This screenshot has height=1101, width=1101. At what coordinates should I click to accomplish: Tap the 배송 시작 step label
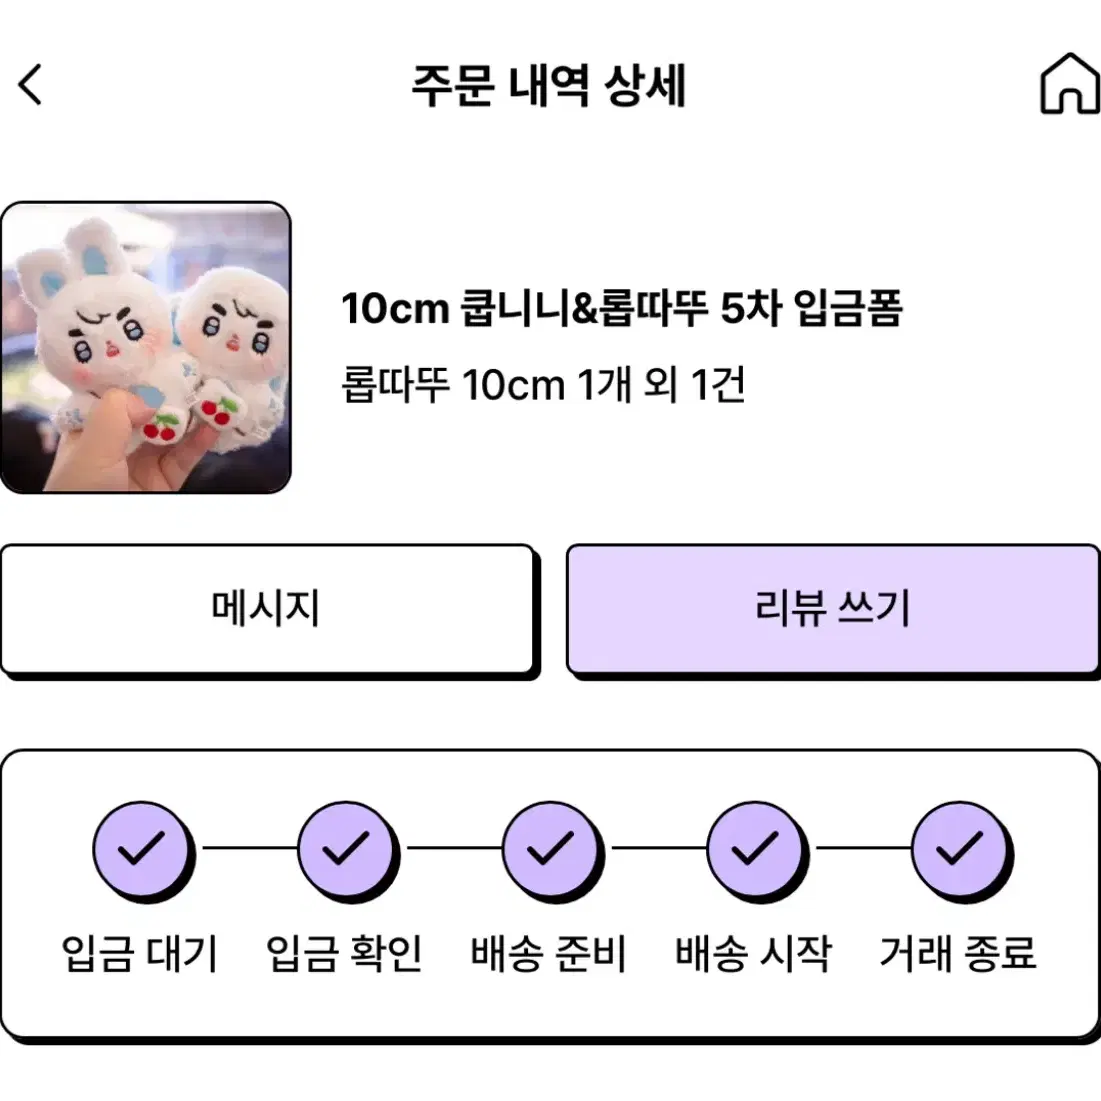pyautogui.click(x=753, y=954)
